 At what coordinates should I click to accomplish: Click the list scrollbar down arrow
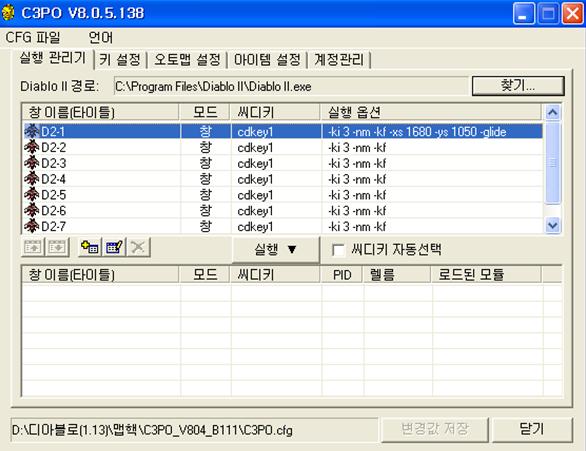coord(552,225)
